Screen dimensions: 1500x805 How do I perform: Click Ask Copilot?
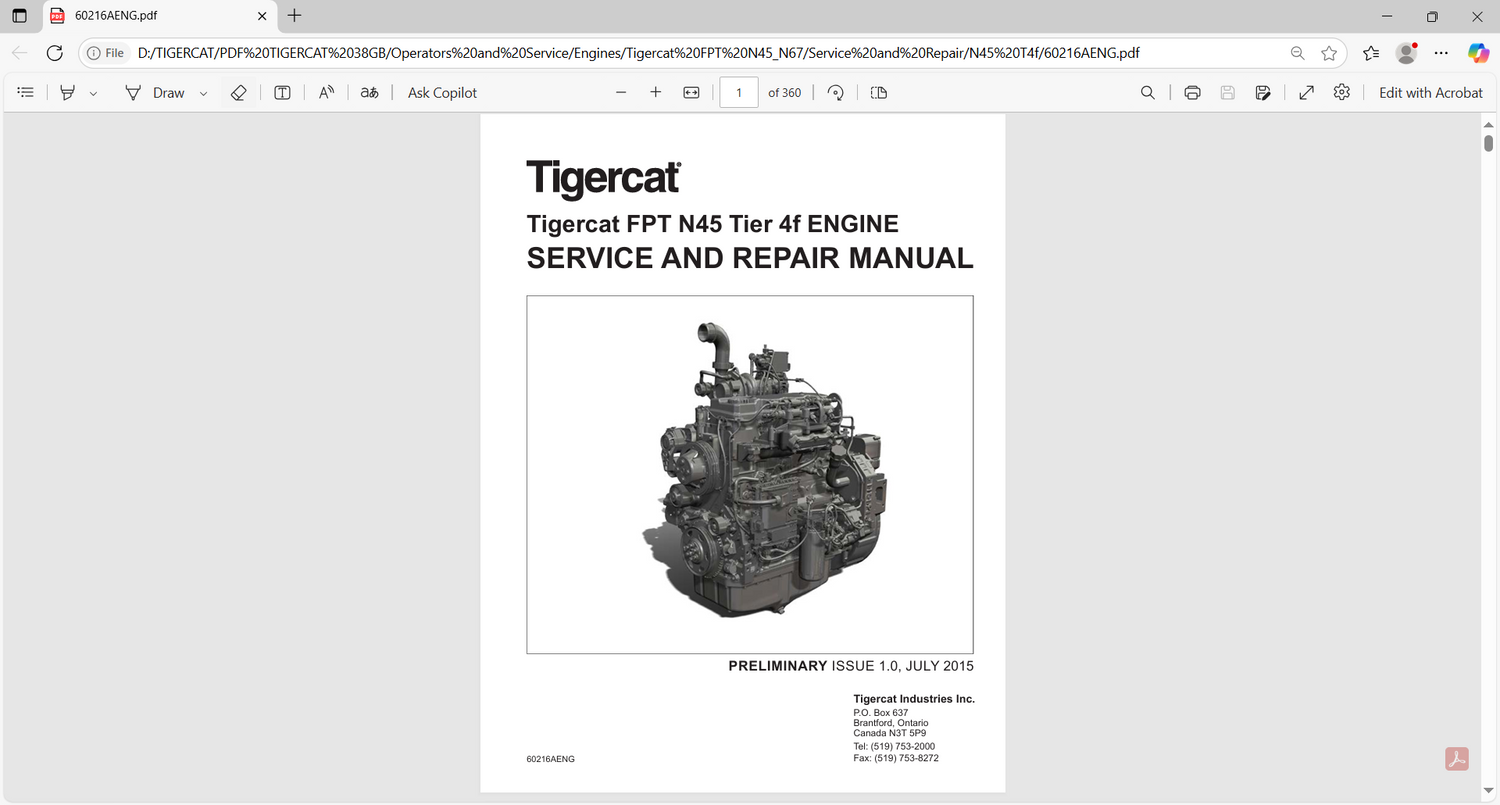pos(442,92)
